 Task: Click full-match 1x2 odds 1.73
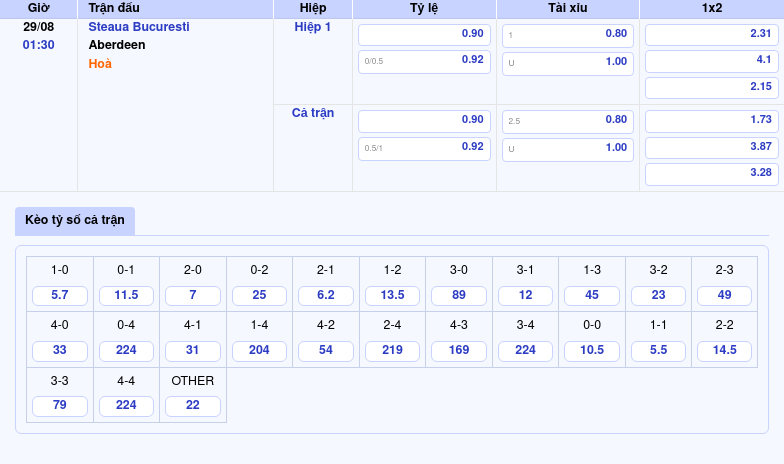point(711,120)
